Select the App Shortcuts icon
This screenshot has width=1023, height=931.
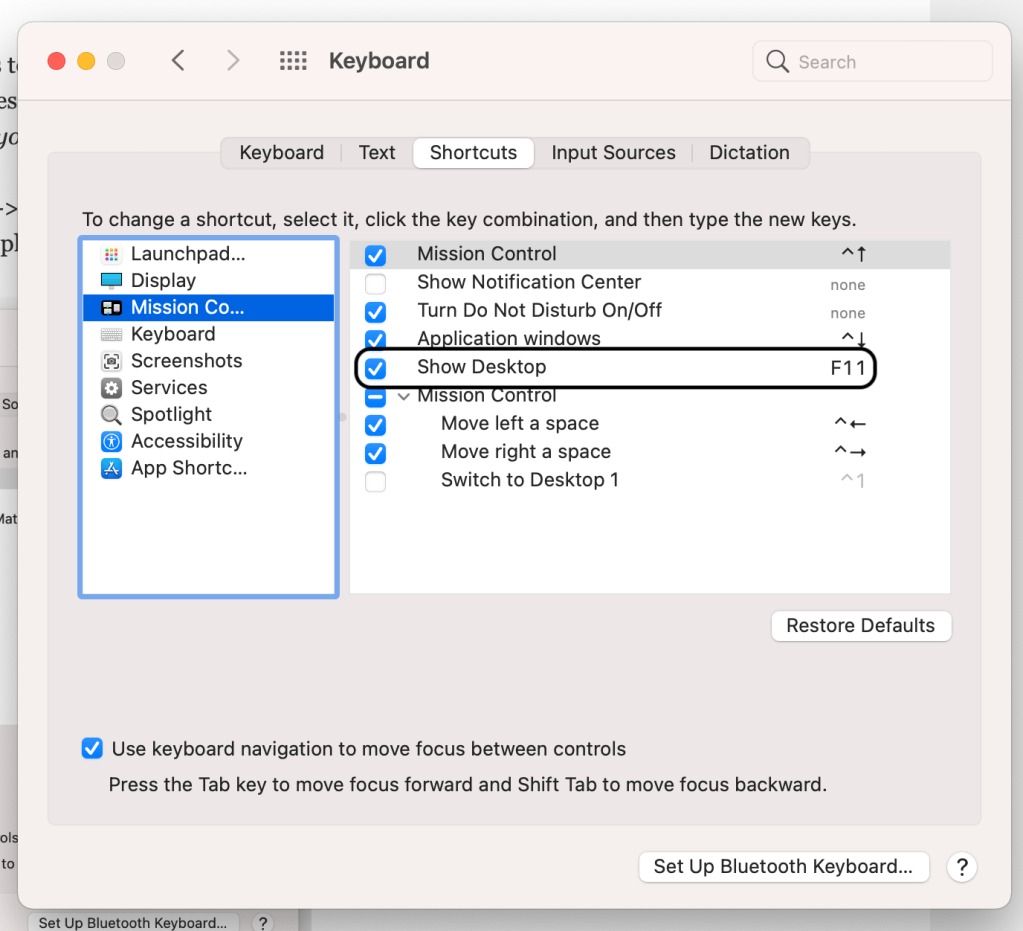(112, 468)
